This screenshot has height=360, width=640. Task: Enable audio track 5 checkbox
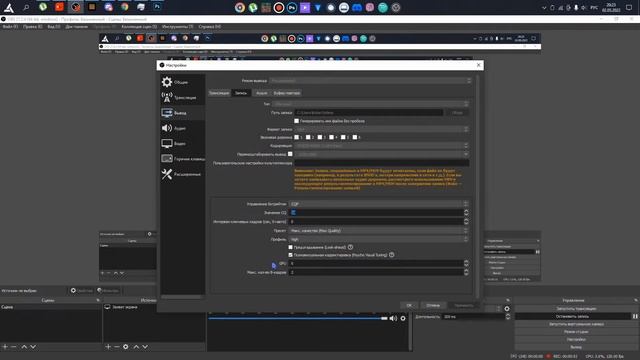(x=343, y=137)
